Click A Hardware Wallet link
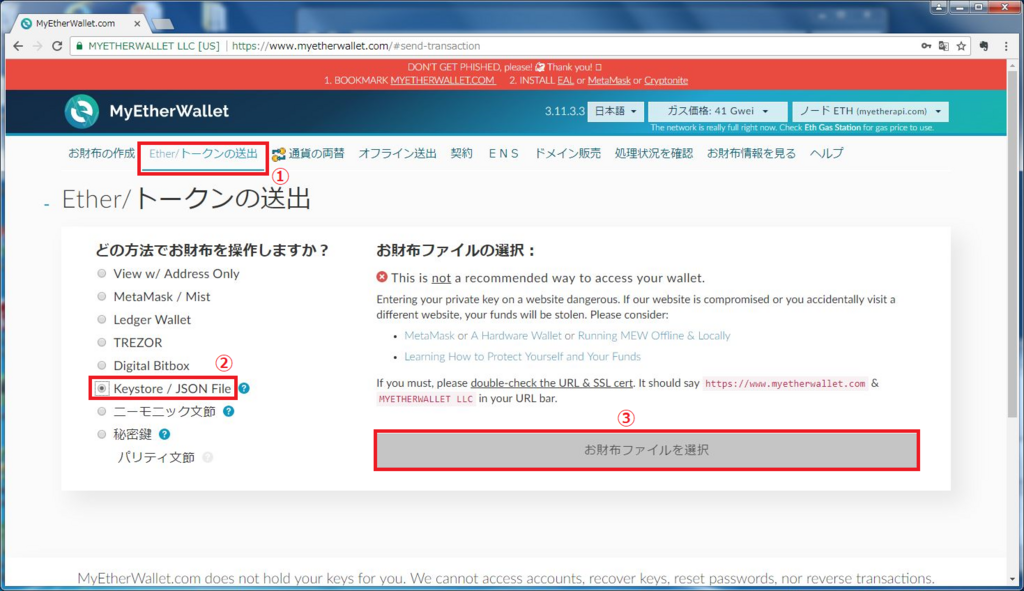1024x591 pixels. [516, 336]
